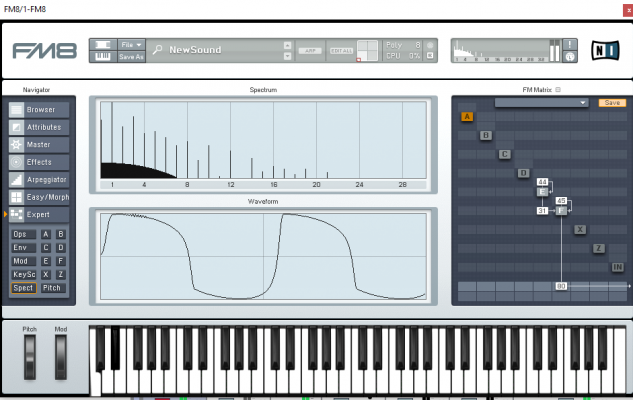633x400 pixels.
Task: Toggle the keyboard view icon in header
Action: tap(103, 57)
